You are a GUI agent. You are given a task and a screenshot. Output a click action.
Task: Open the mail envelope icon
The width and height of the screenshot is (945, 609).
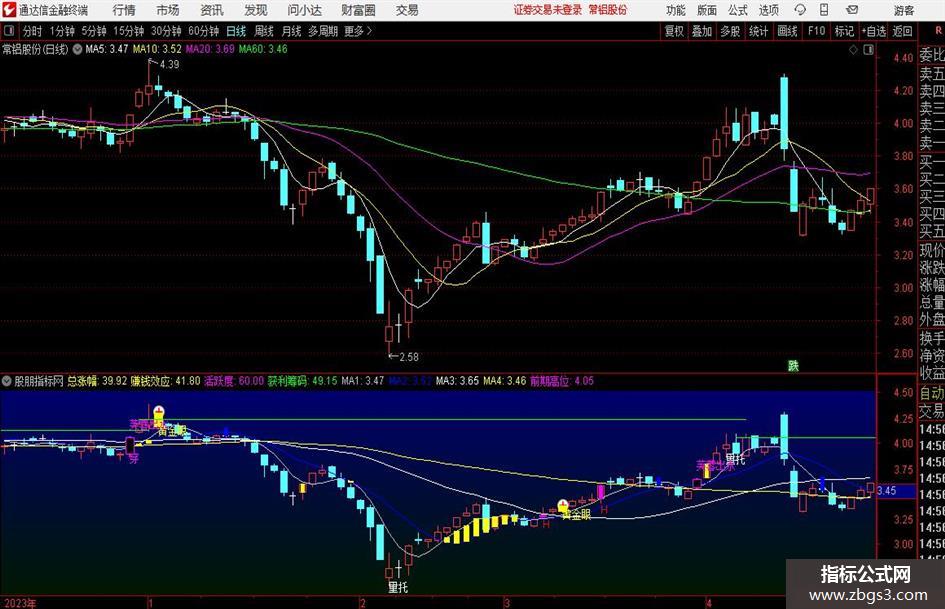[x=852, y=10]
